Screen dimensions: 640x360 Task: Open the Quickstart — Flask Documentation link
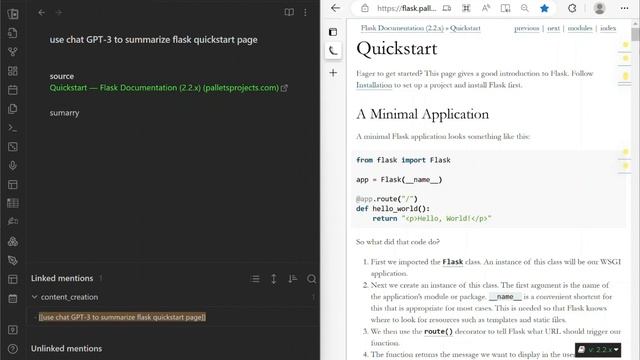pyautogui.click(x=164, y=88)
